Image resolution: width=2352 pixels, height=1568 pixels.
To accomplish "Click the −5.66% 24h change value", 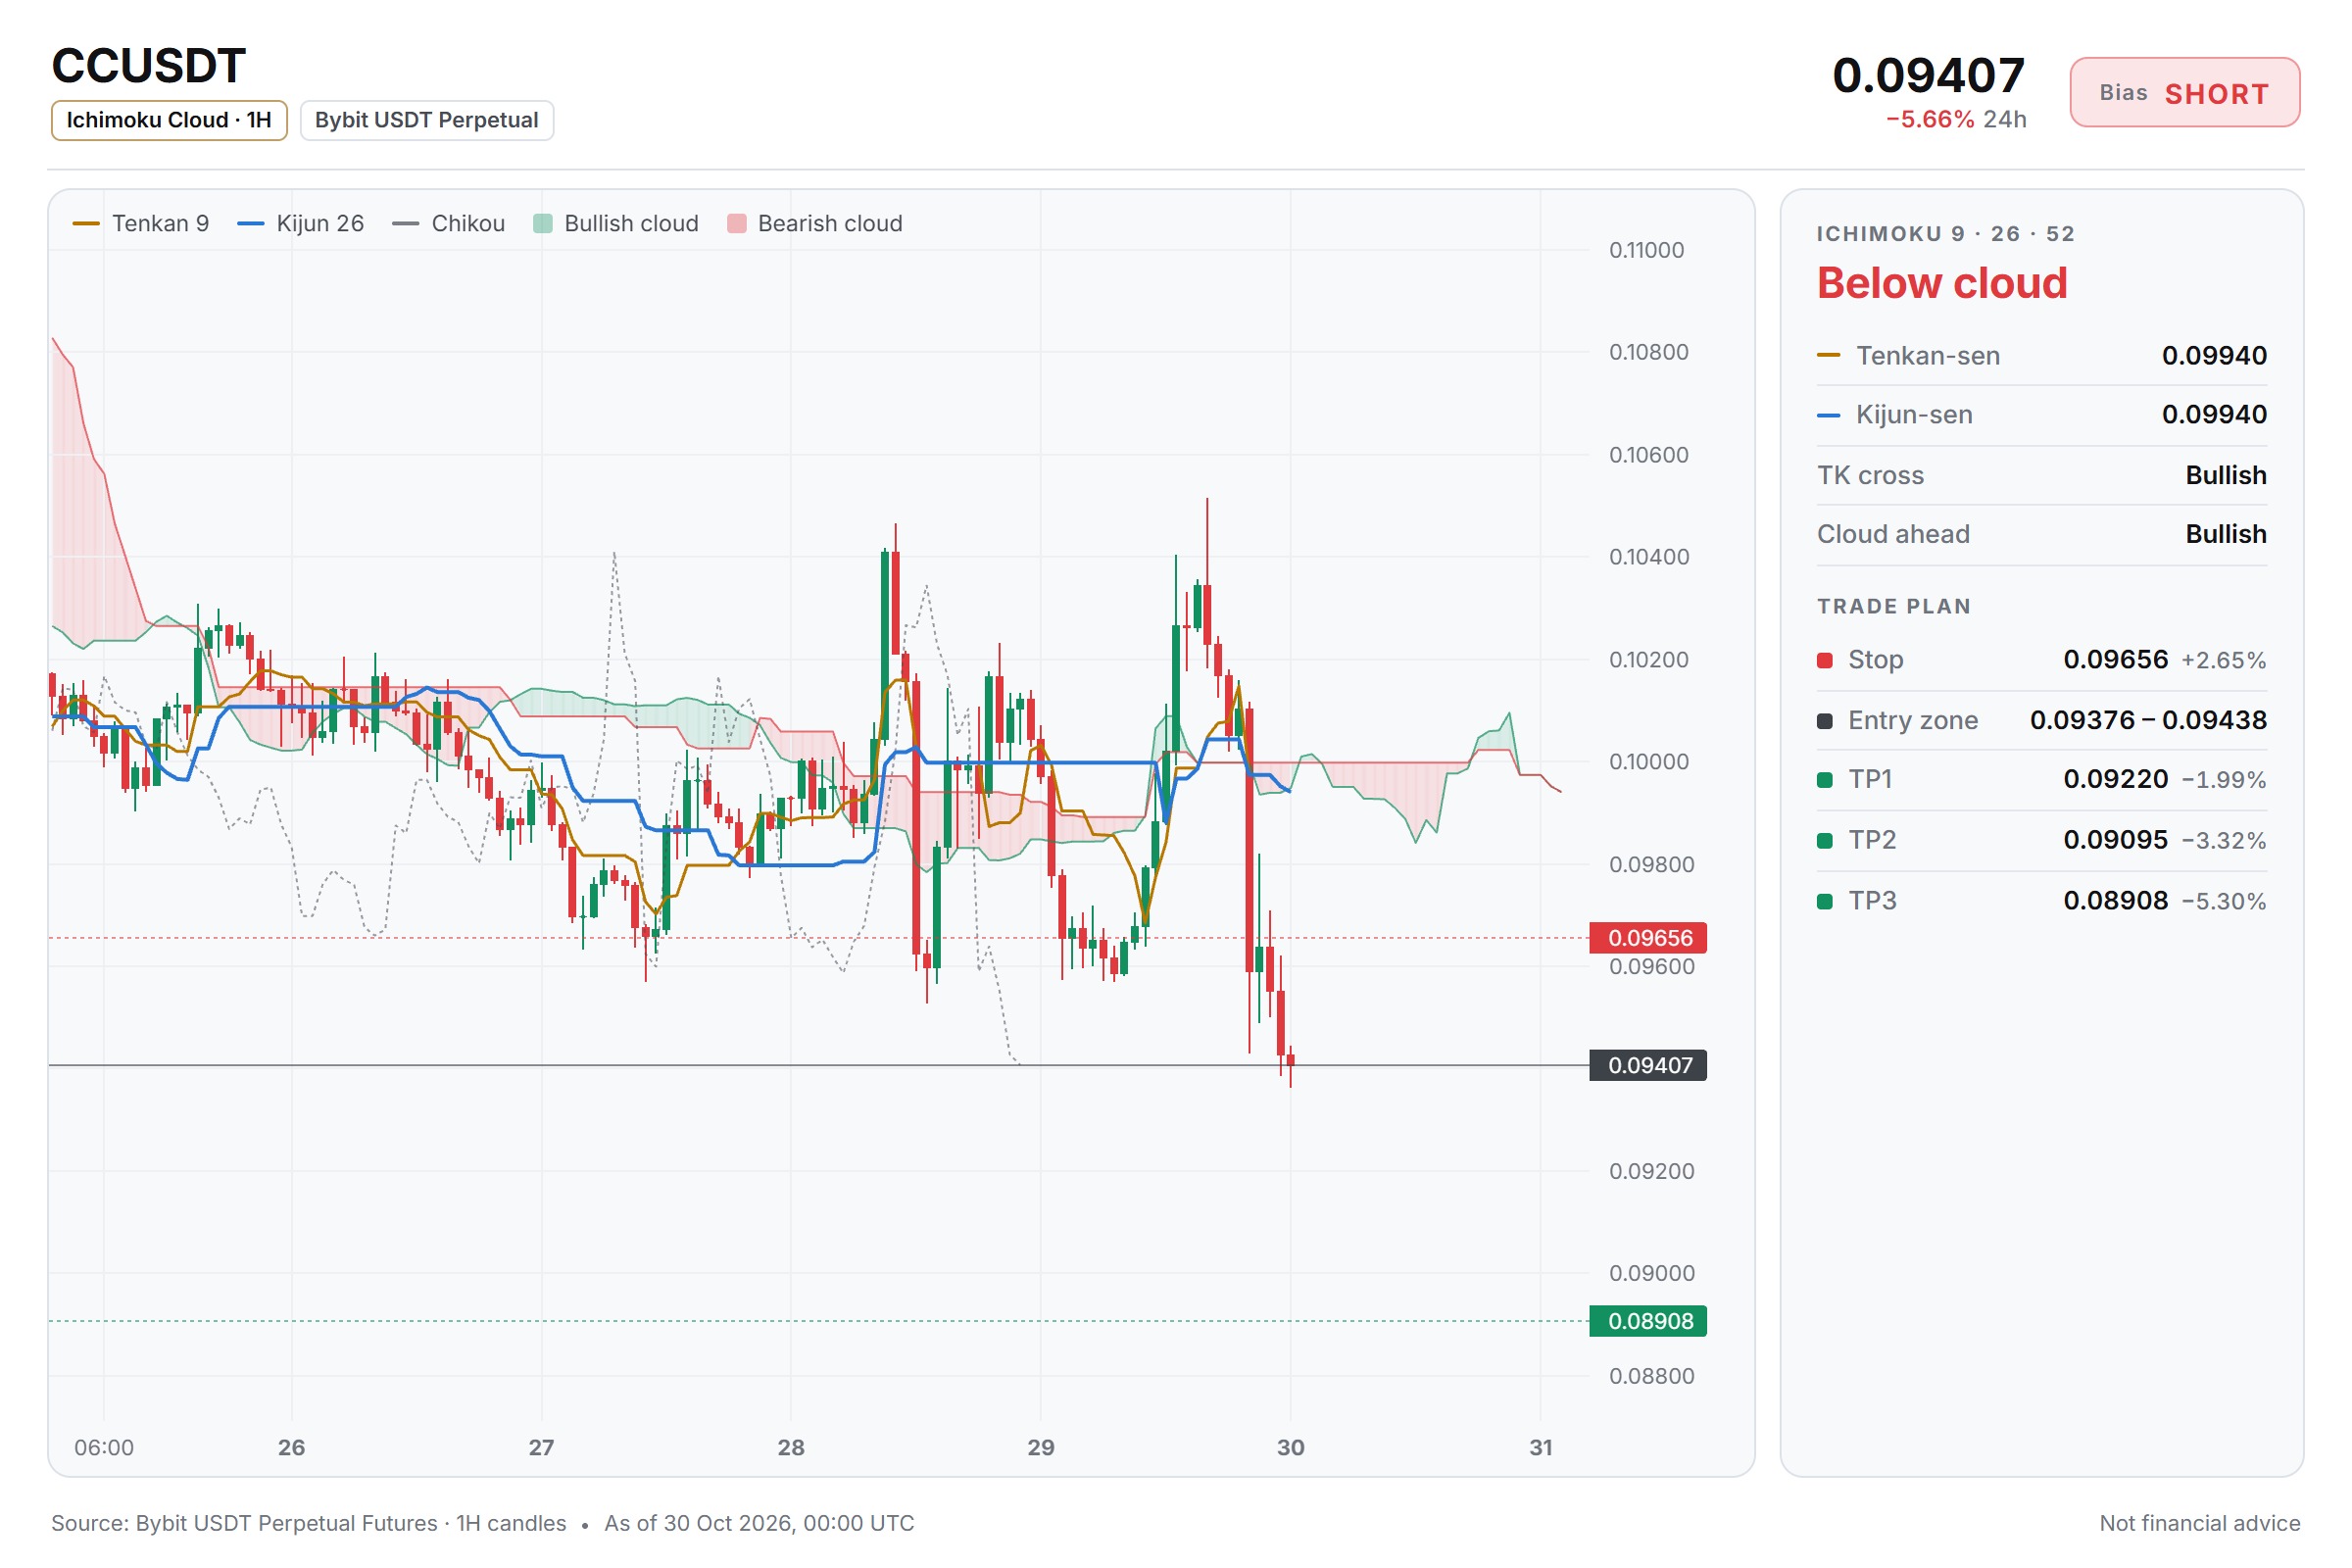I will (x=1956, y=120).
